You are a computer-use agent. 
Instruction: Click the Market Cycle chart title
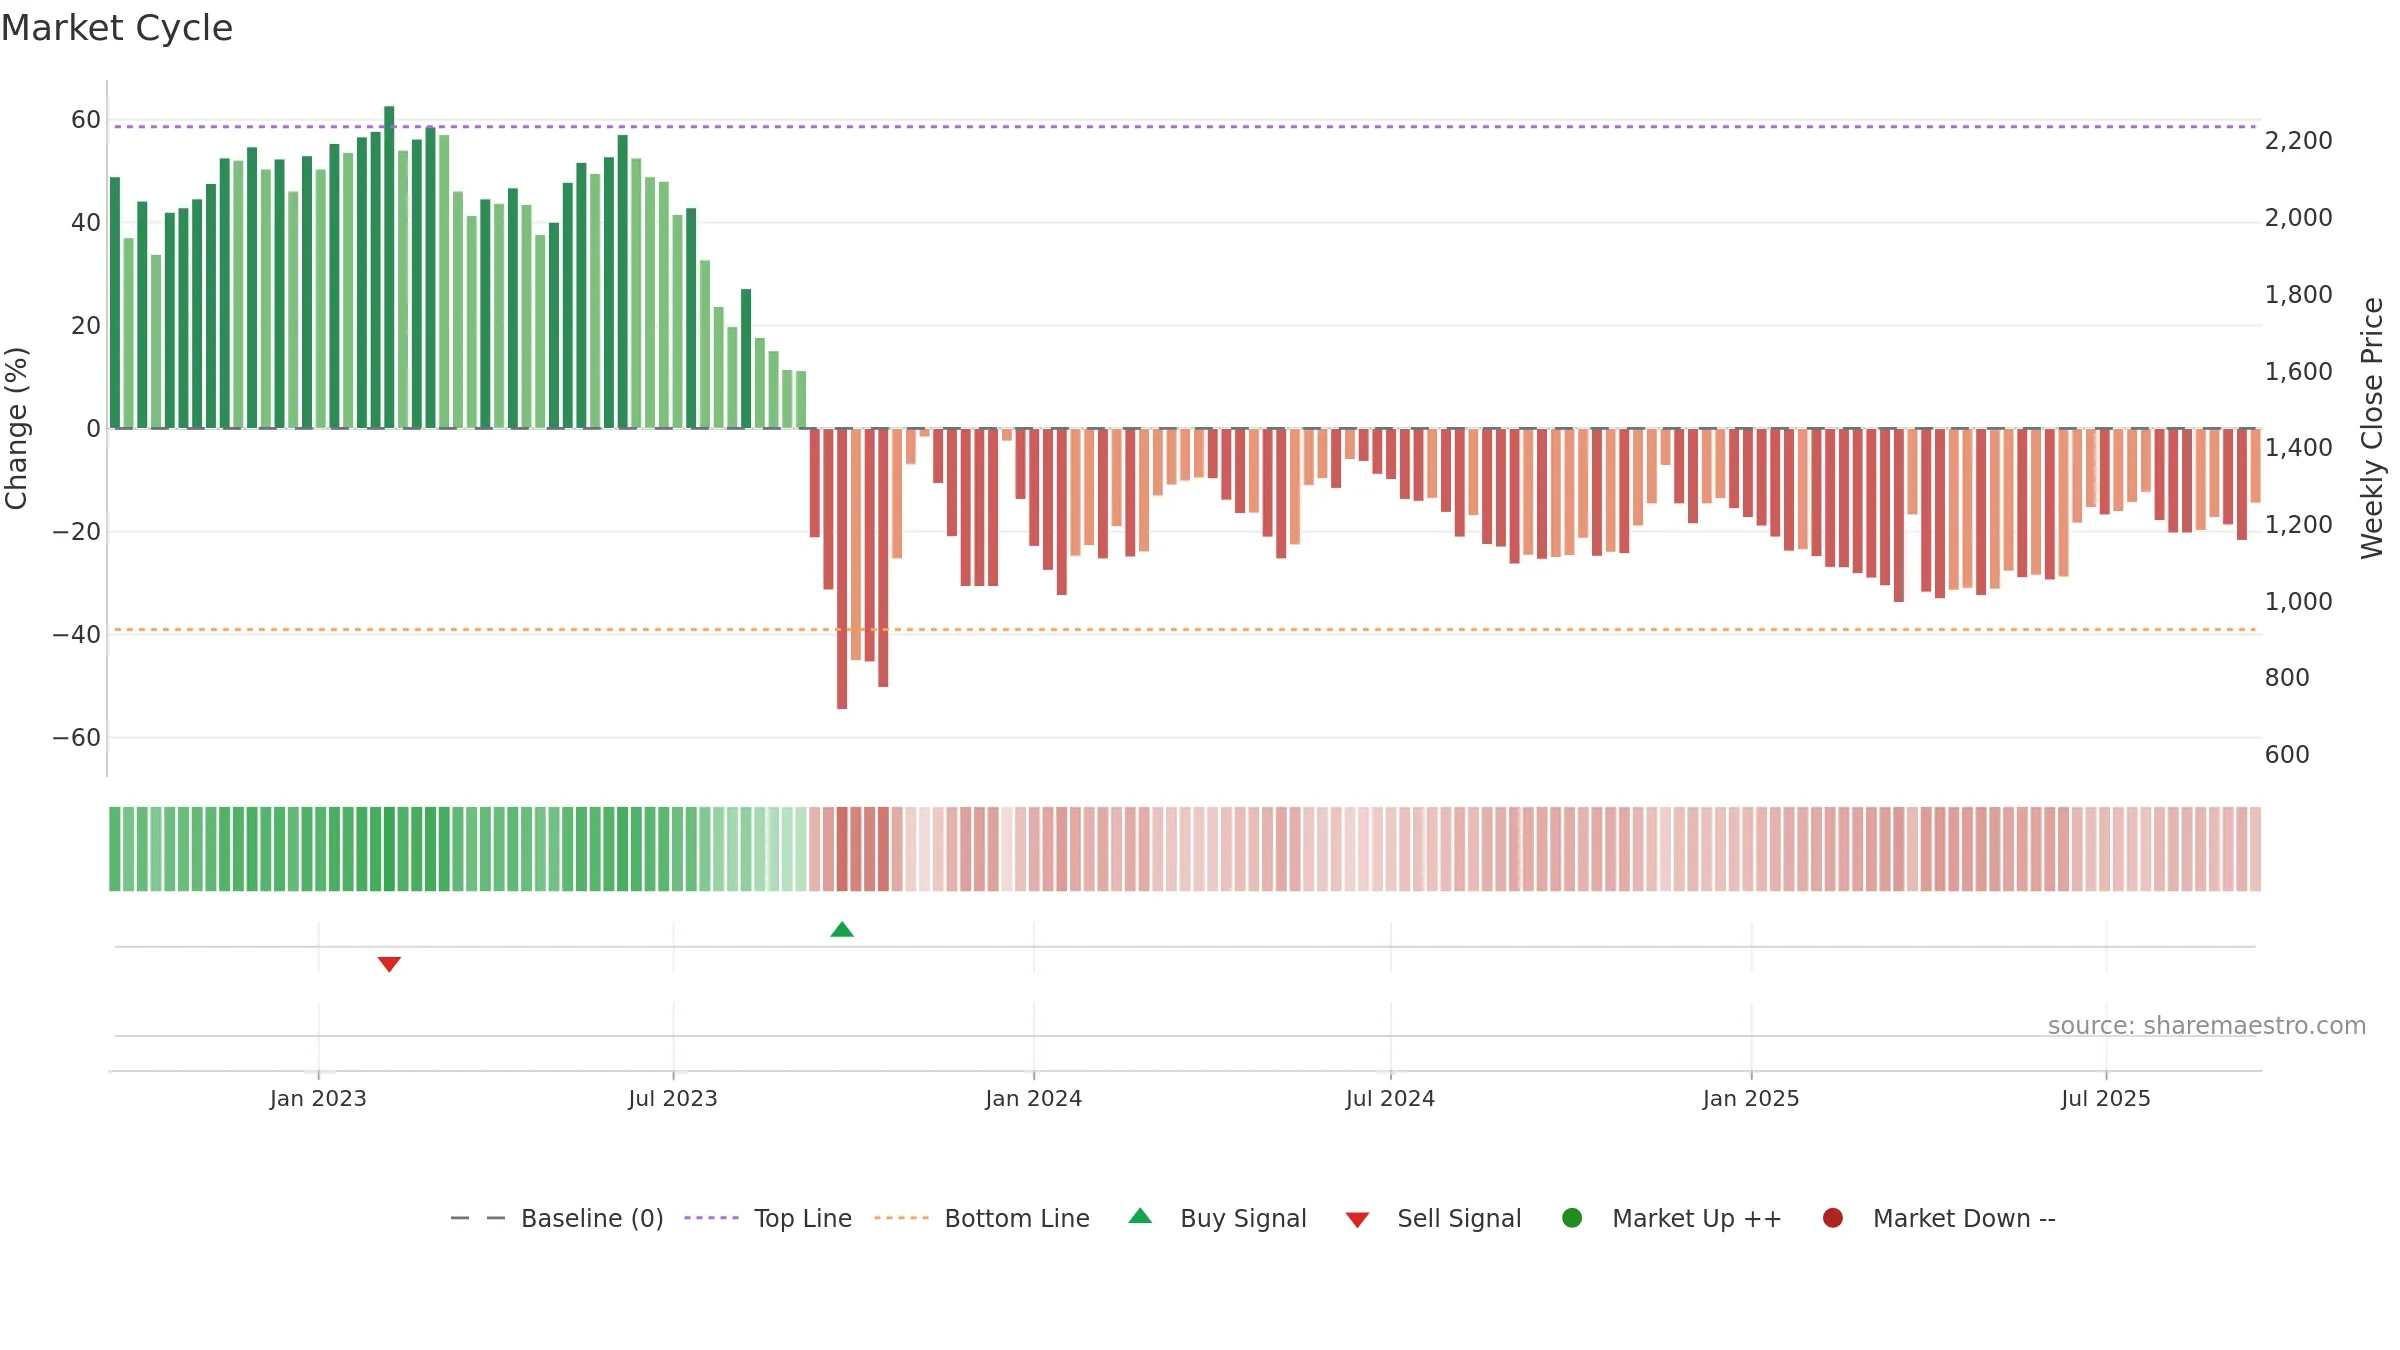(117, 28)
